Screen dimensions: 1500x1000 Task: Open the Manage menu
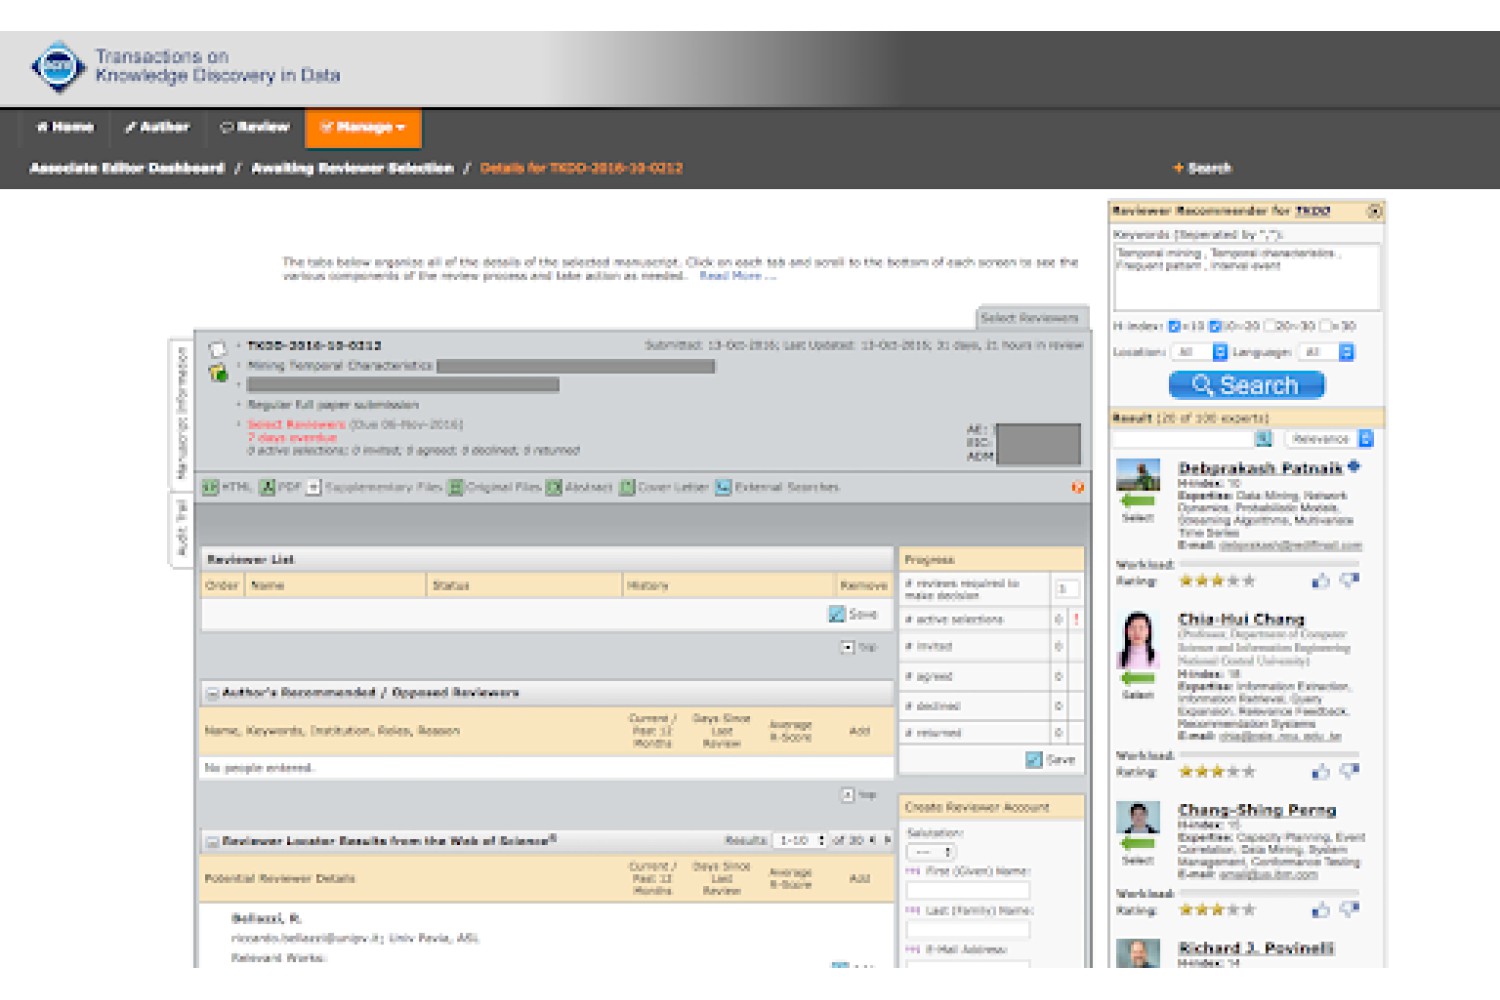click(x=363, y=128)
